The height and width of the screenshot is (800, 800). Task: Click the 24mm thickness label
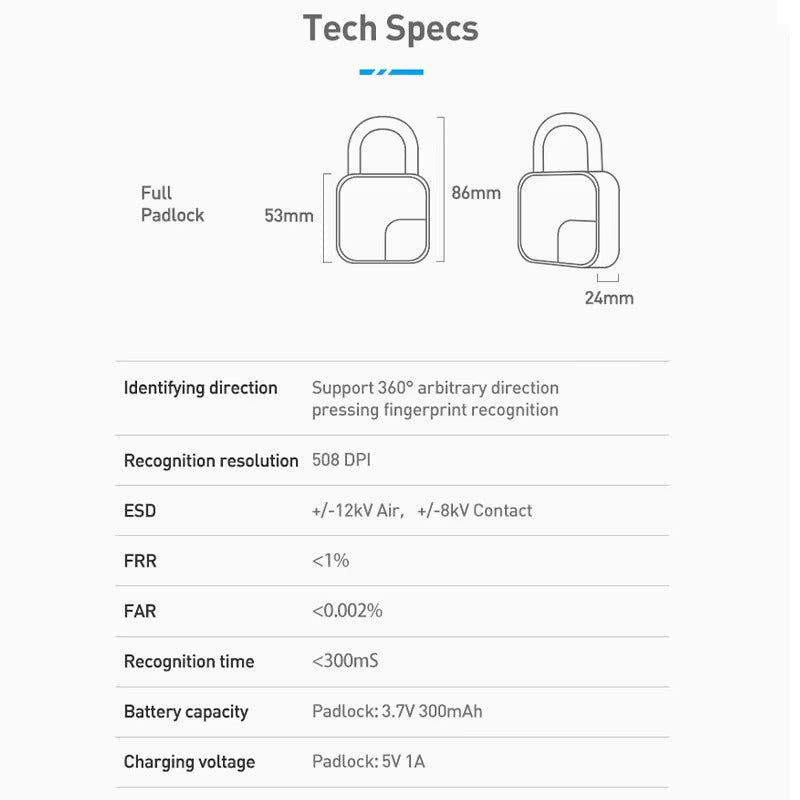609,298
